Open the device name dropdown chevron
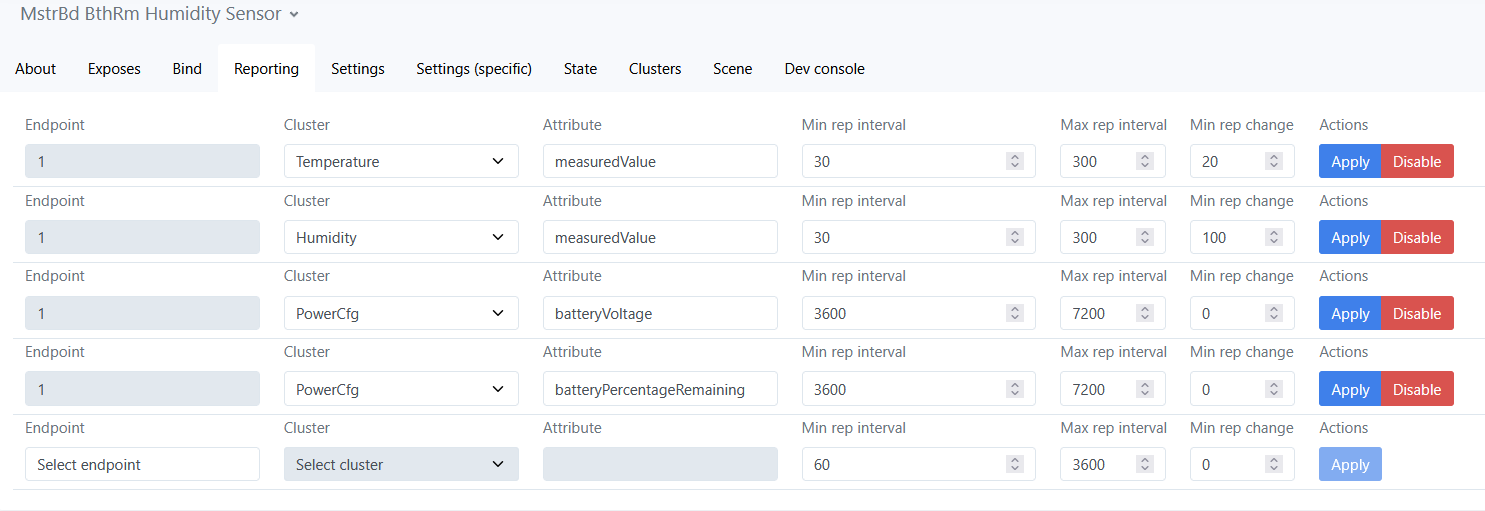Viewport: 1485px width, 511px height. pyautogui.click(x=293, y=15)
